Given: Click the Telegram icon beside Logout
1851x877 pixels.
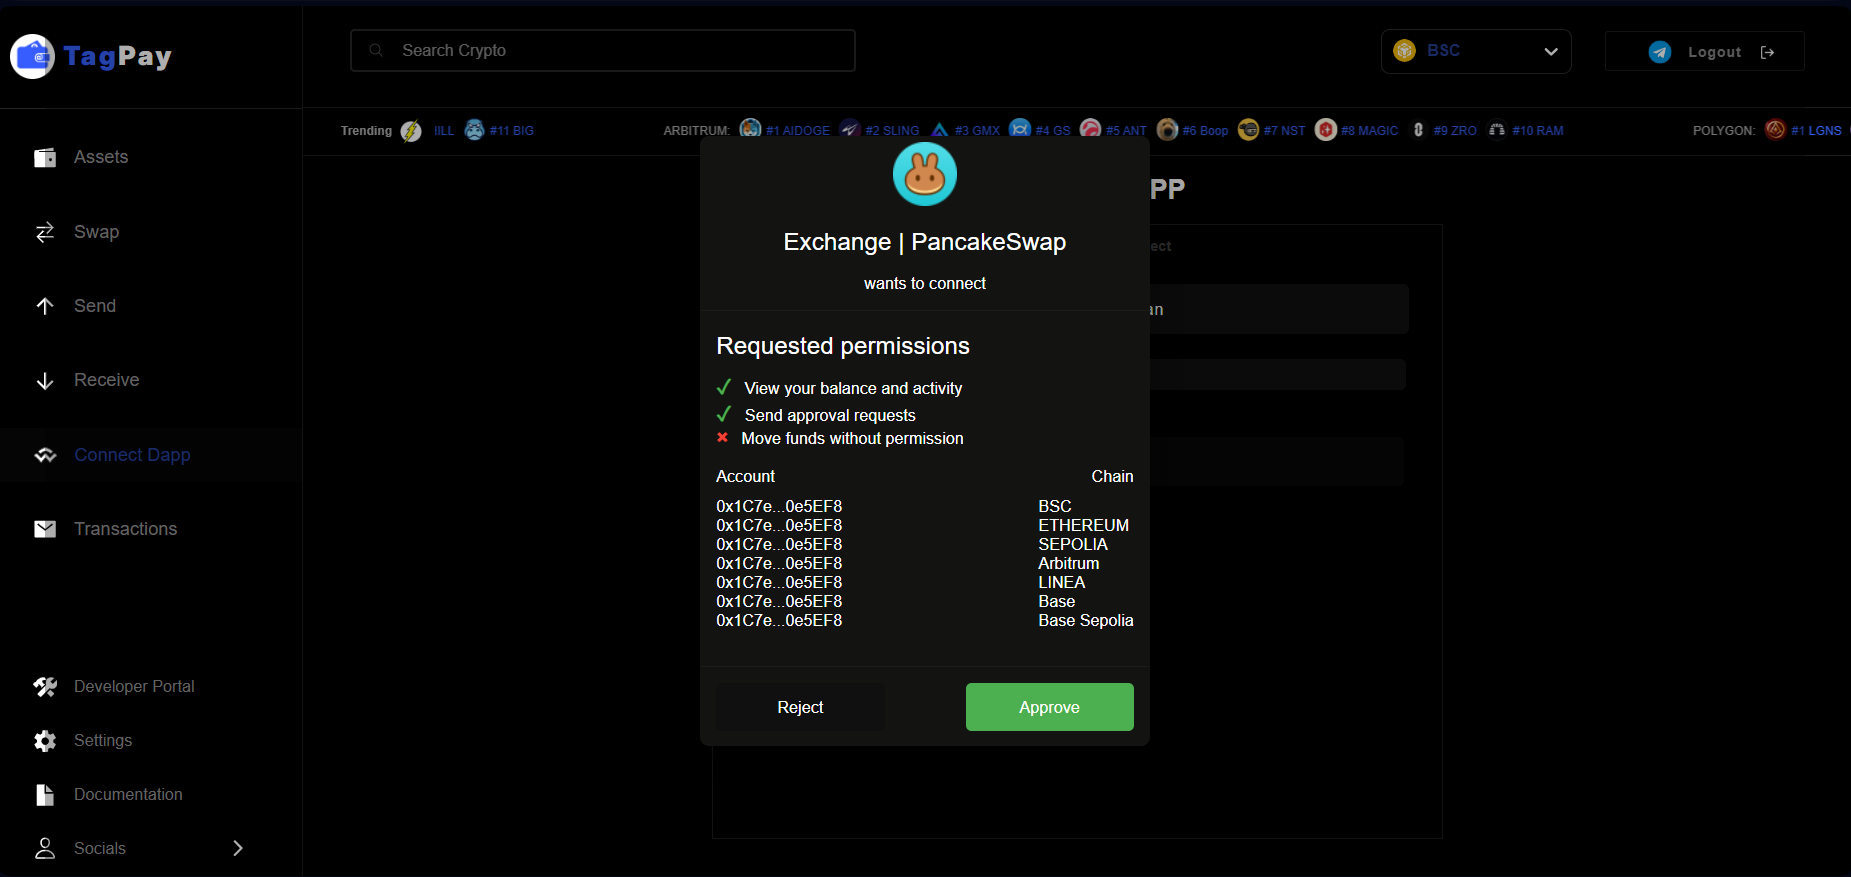Looking at the screenshot, I should click(x=1659, y=52).
